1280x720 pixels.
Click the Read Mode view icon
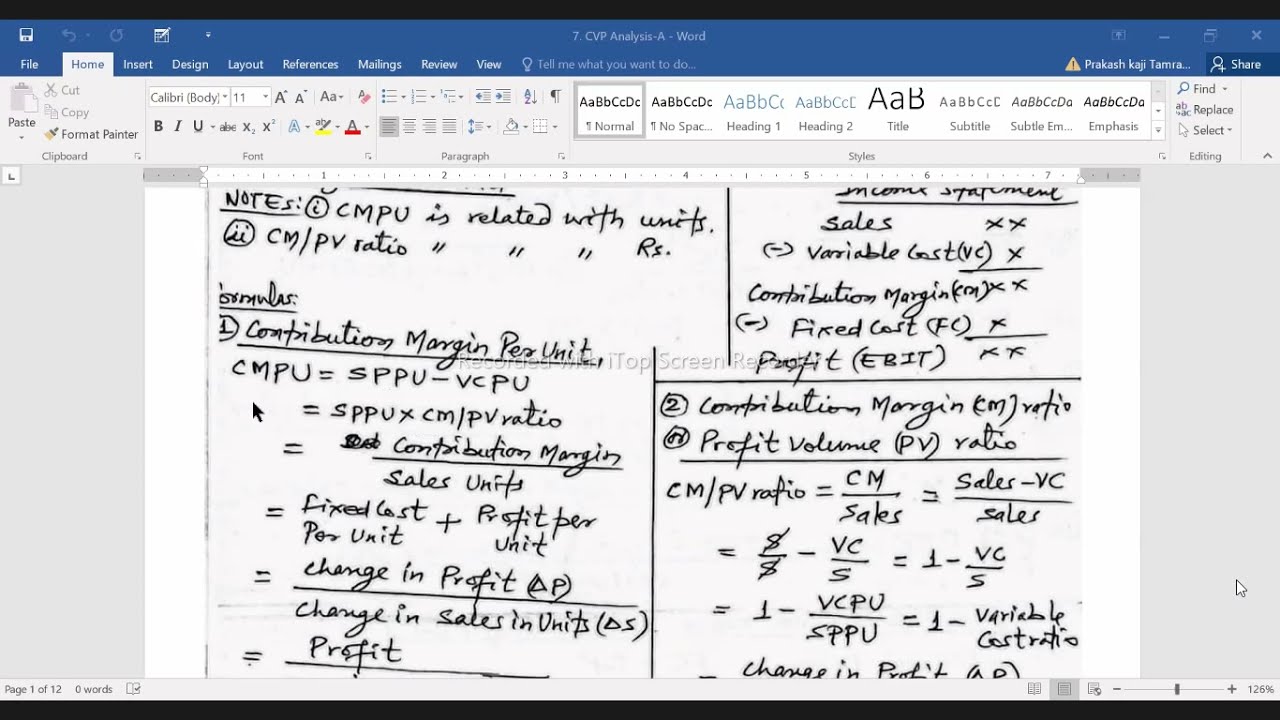click(x=1034, y=689)
